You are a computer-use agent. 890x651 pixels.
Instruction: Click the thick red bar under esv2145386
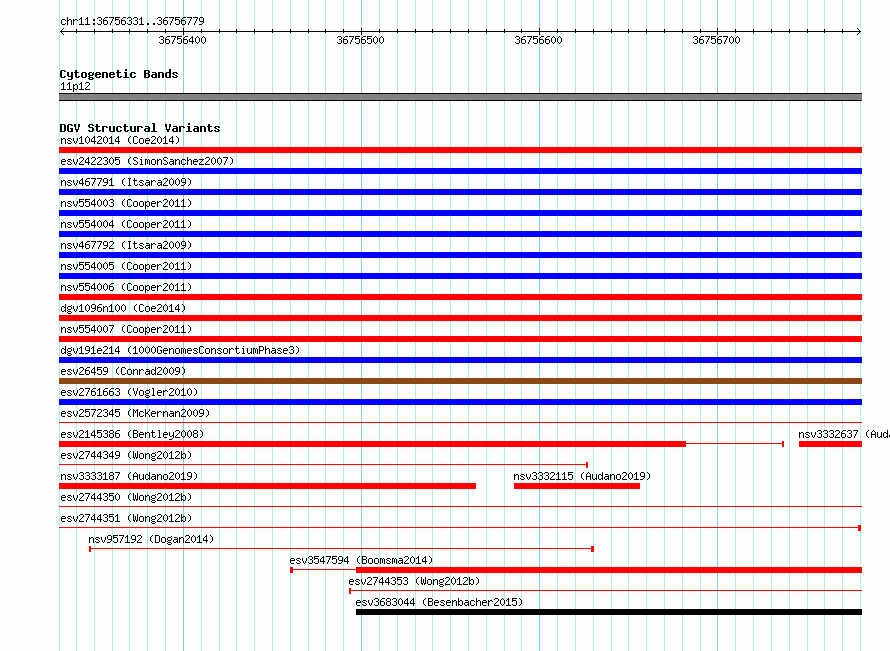click(372, 444)
